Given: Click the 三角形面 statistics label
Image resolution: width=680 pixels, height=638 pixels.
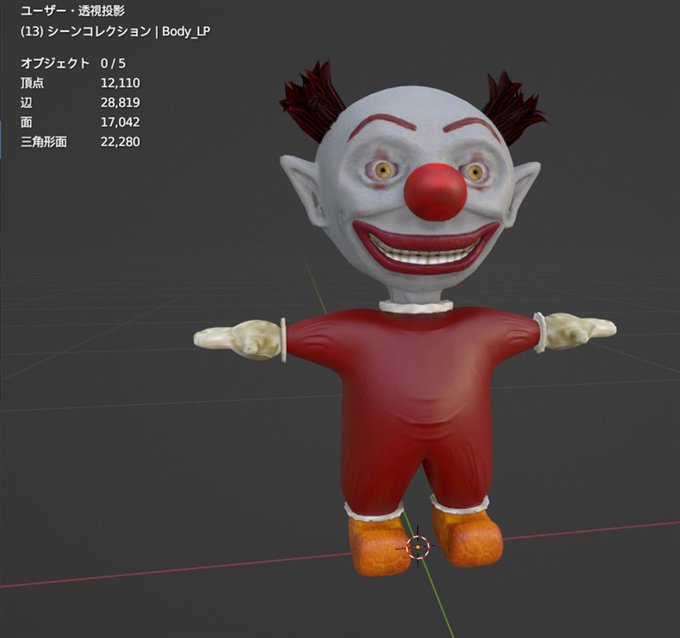Looking at the screenshot, I should [x=44, y=142].
